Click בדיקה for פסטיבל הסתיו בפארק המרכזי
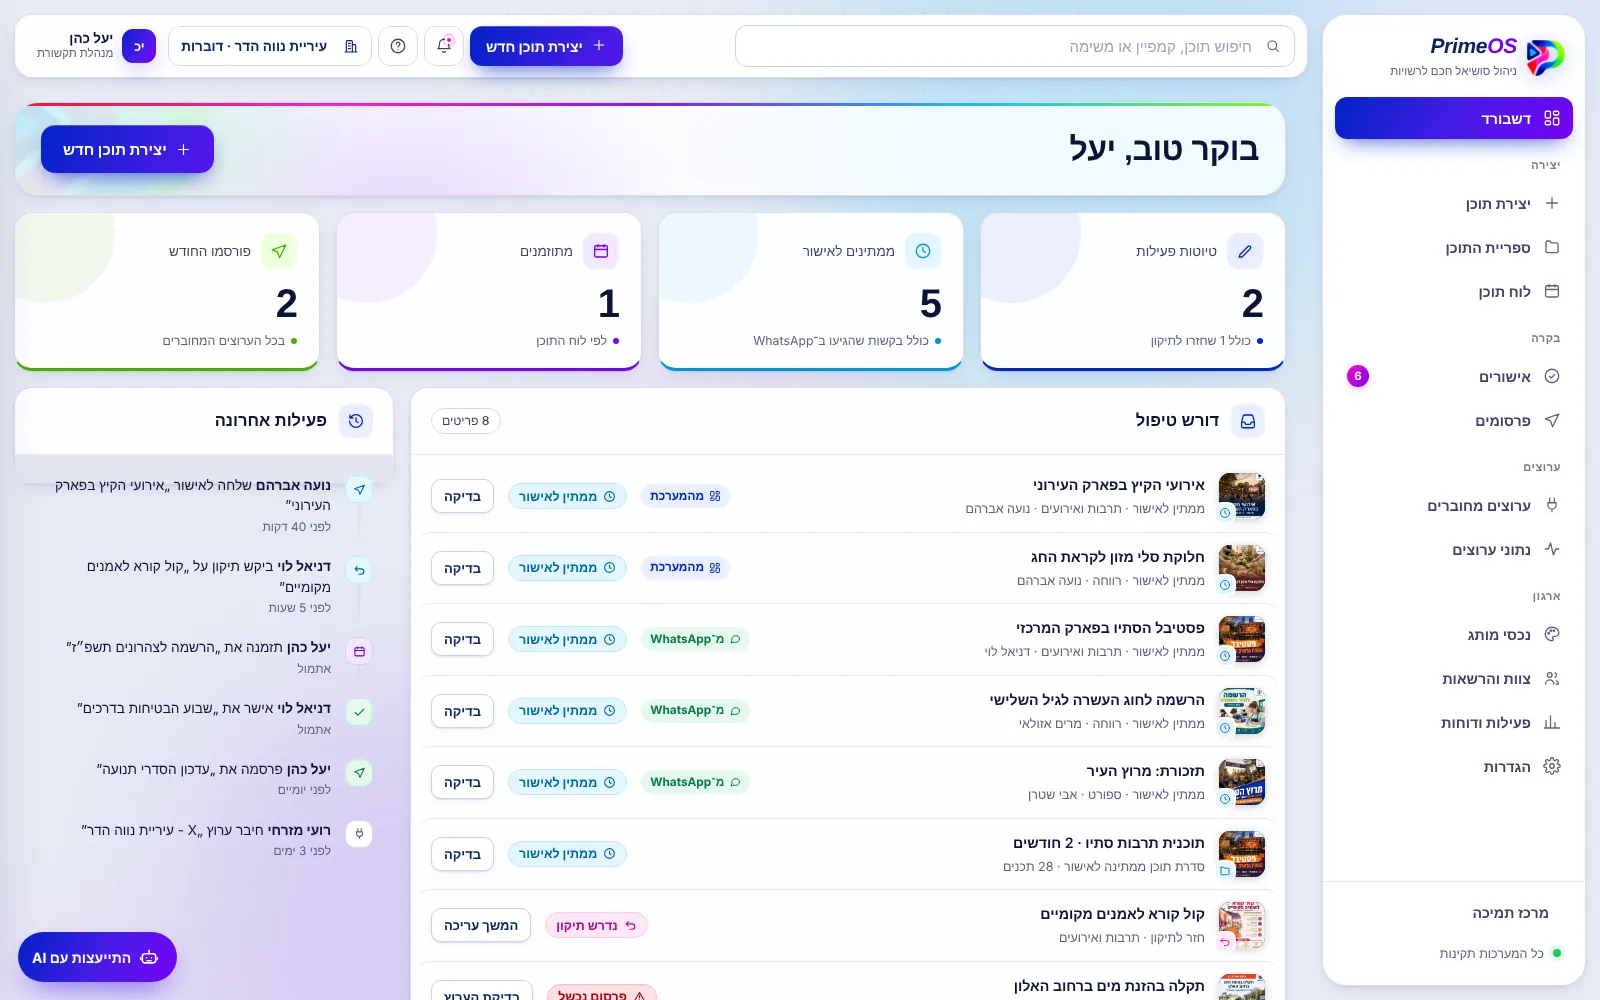This screenshot has height=1000, width=1600. point(462,639)
